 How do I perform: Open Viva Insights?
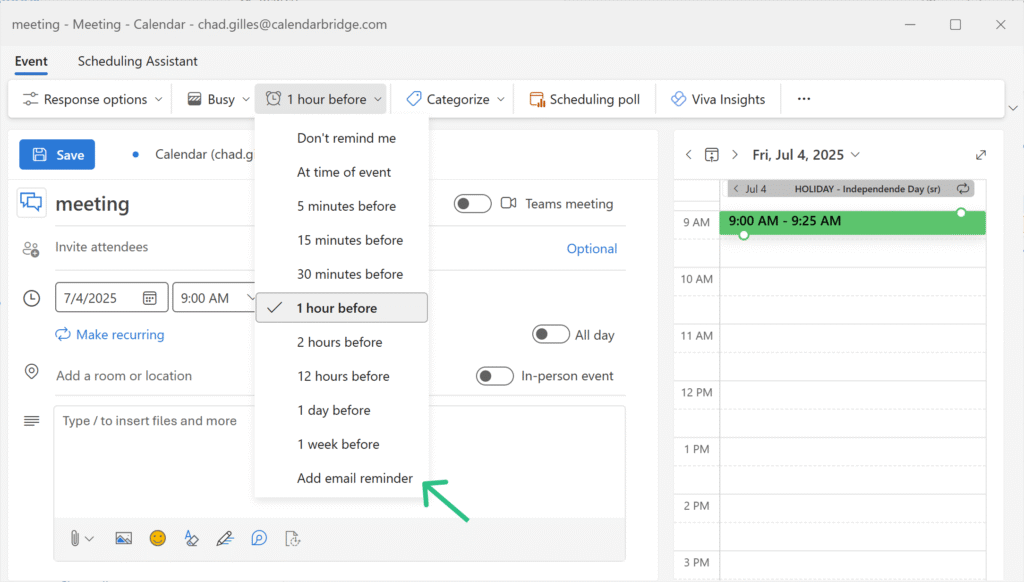point(718,99)
